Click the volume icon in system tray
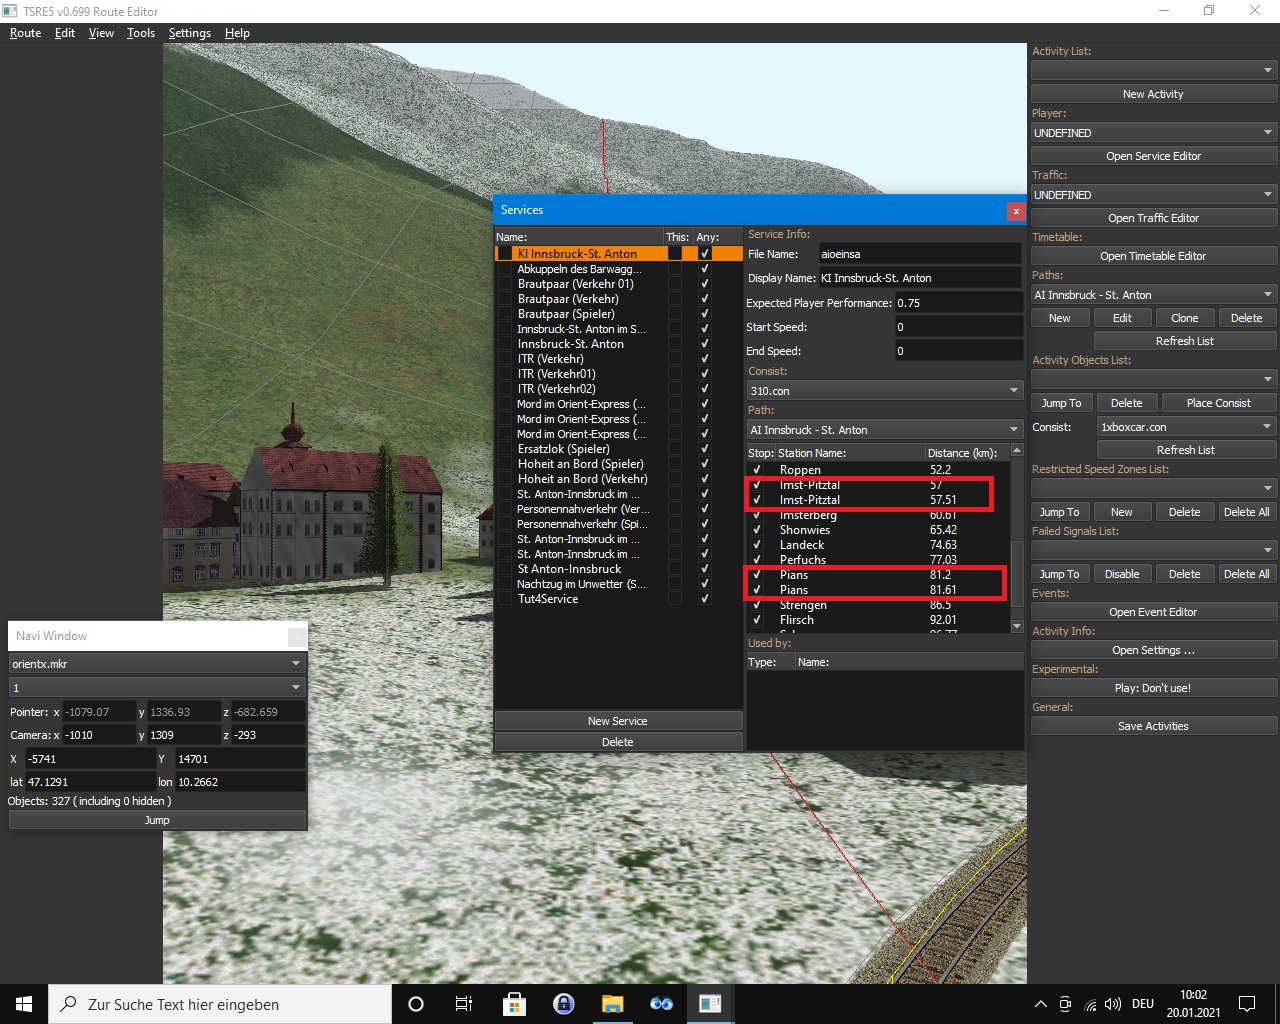 (1113, 1004)
